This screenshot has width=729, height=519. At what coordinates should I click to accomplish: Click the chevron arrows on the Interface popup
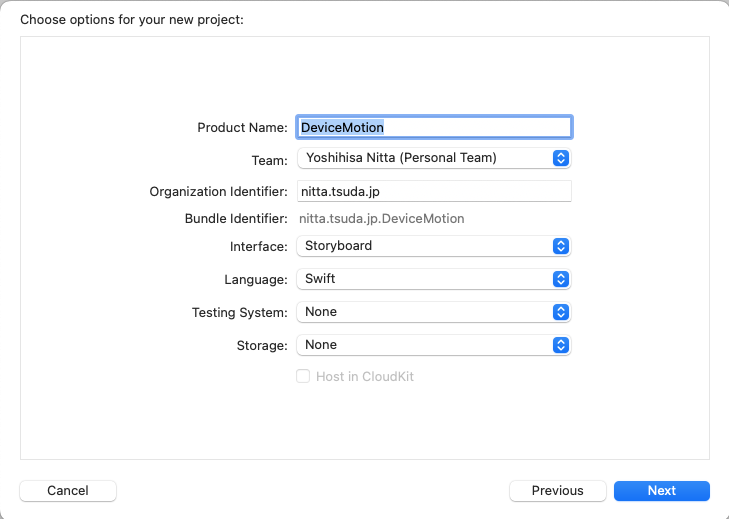pyautogui.click(x=561, y=246)
